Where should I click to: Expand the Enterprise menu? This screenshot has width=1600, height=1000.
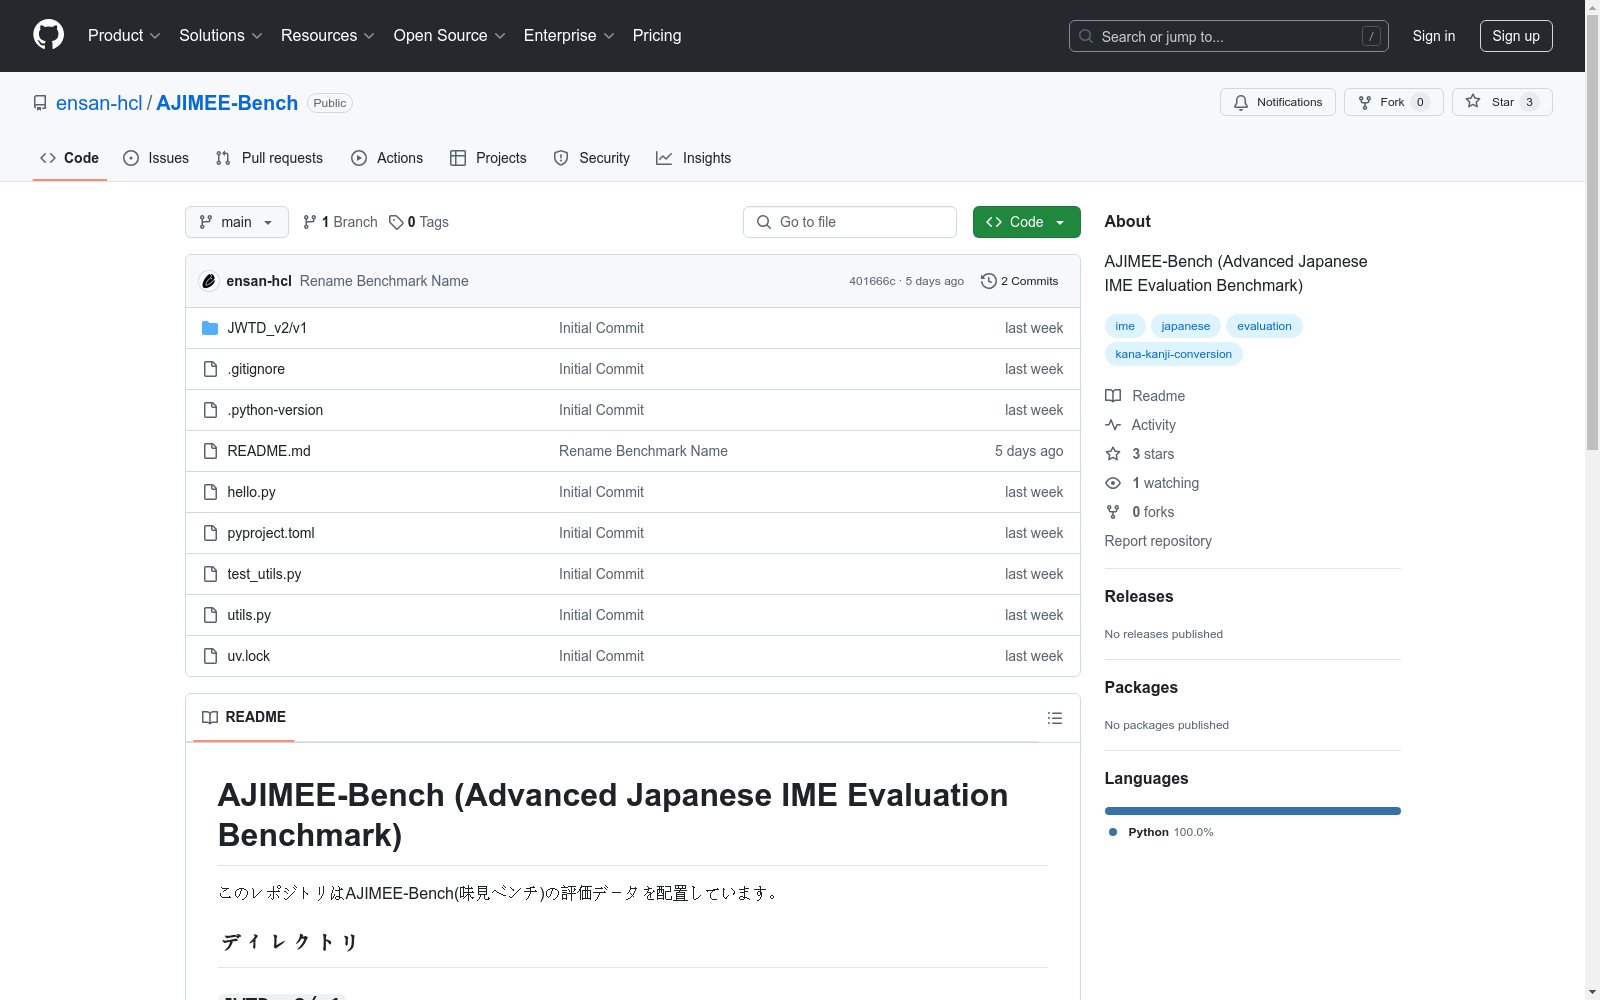click(x=569, y=36)
